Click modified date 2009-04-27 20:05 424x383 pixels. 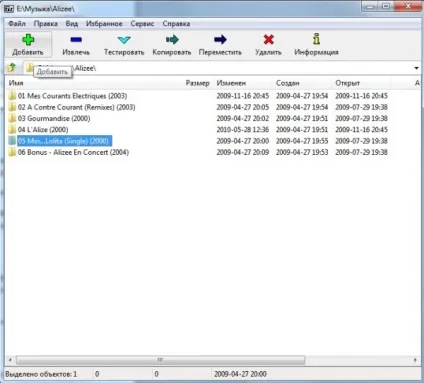[243, 107]
